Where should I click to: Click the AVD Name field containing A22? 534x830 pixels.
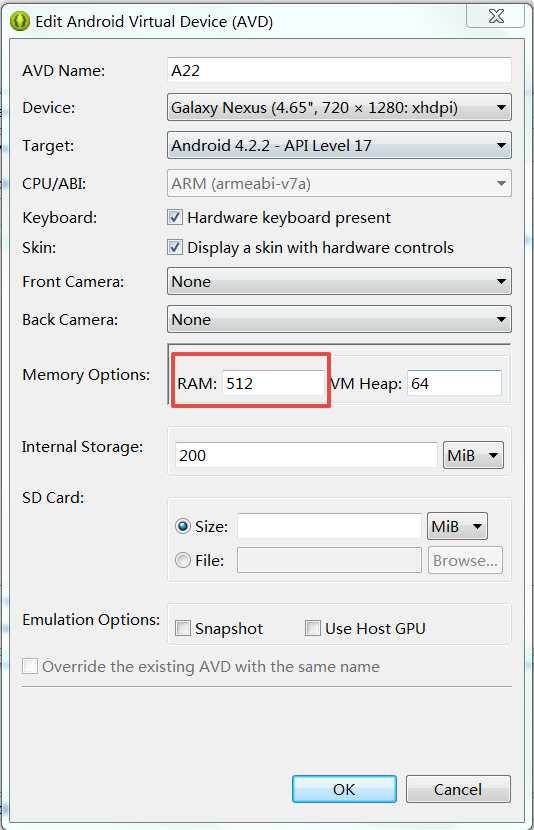coord(339,70)
